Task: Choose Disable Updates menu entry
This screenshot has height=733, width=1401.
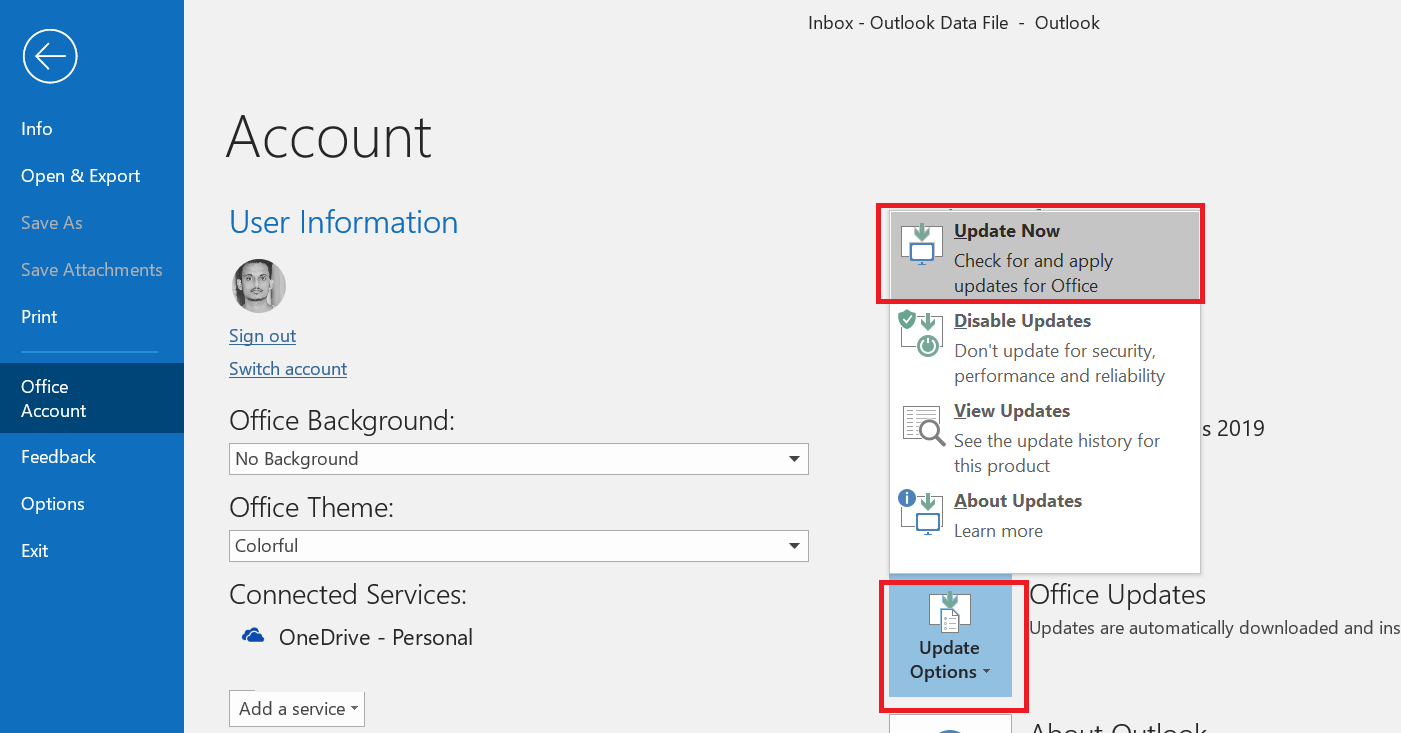Action: [x=1045, y=347]
